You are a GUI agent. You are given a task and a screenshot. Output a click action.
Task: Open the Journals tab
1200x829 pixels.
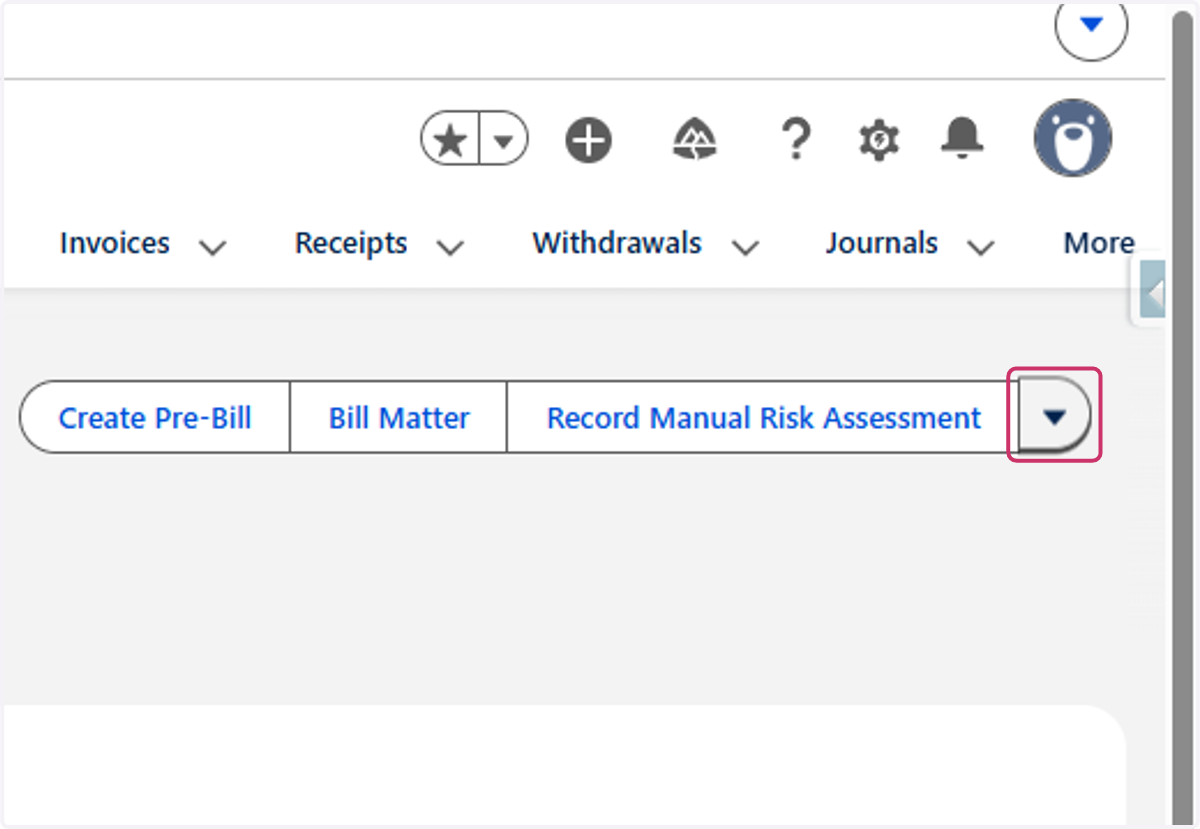(x=882, y=243)
